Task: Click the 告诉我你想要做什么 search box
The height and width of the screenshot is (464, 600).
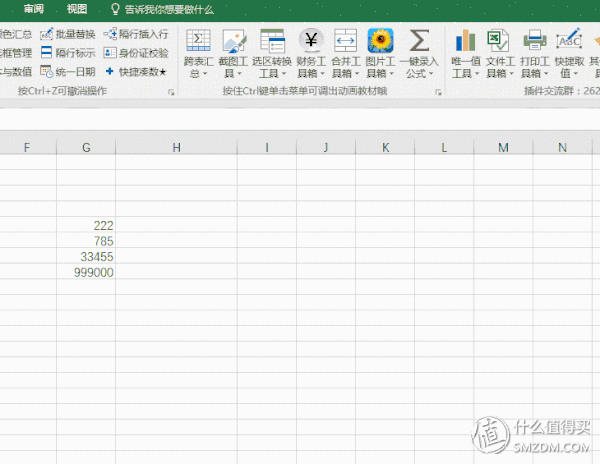Action: tap(168, 9)
